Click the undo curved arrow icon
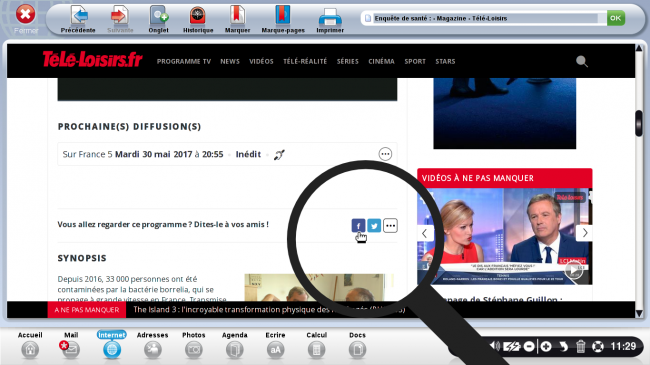Viewport: 650px width, 365px height. pos(563,346)
